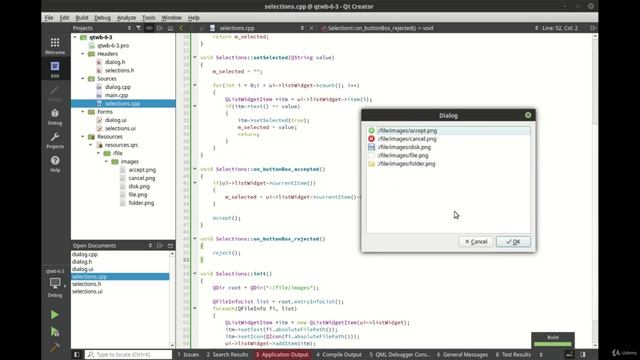Collapse the Headers folder

(x=83, y=54)
